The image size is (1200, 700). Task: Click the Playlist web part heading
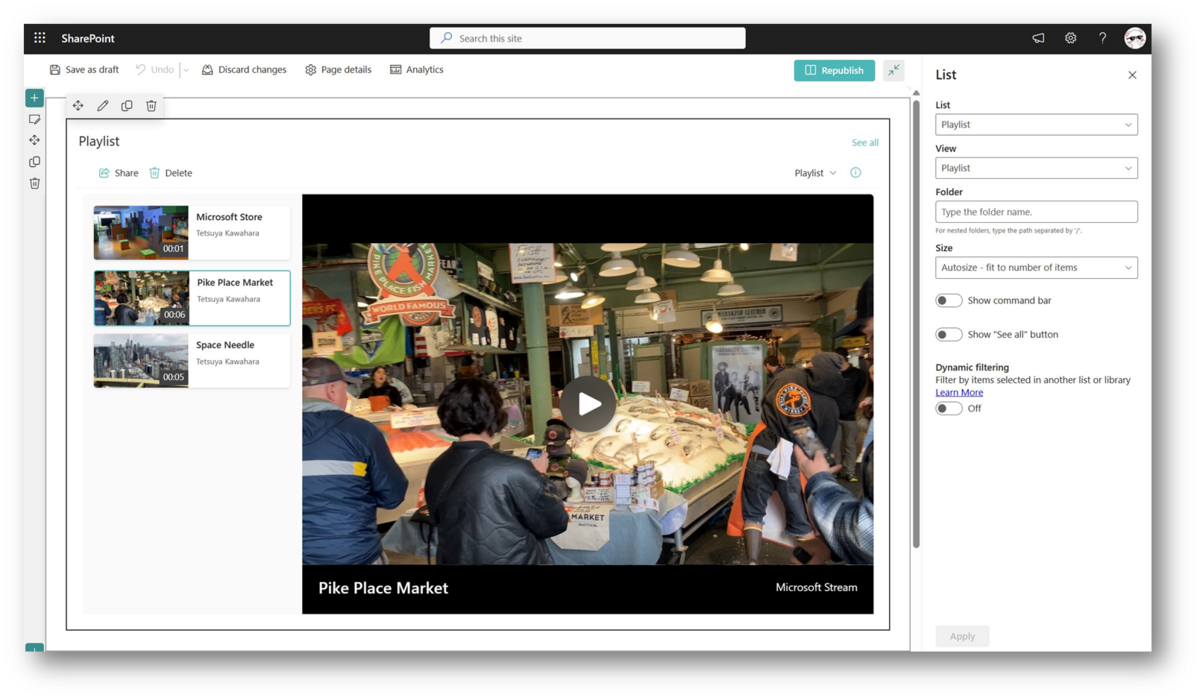99,142
